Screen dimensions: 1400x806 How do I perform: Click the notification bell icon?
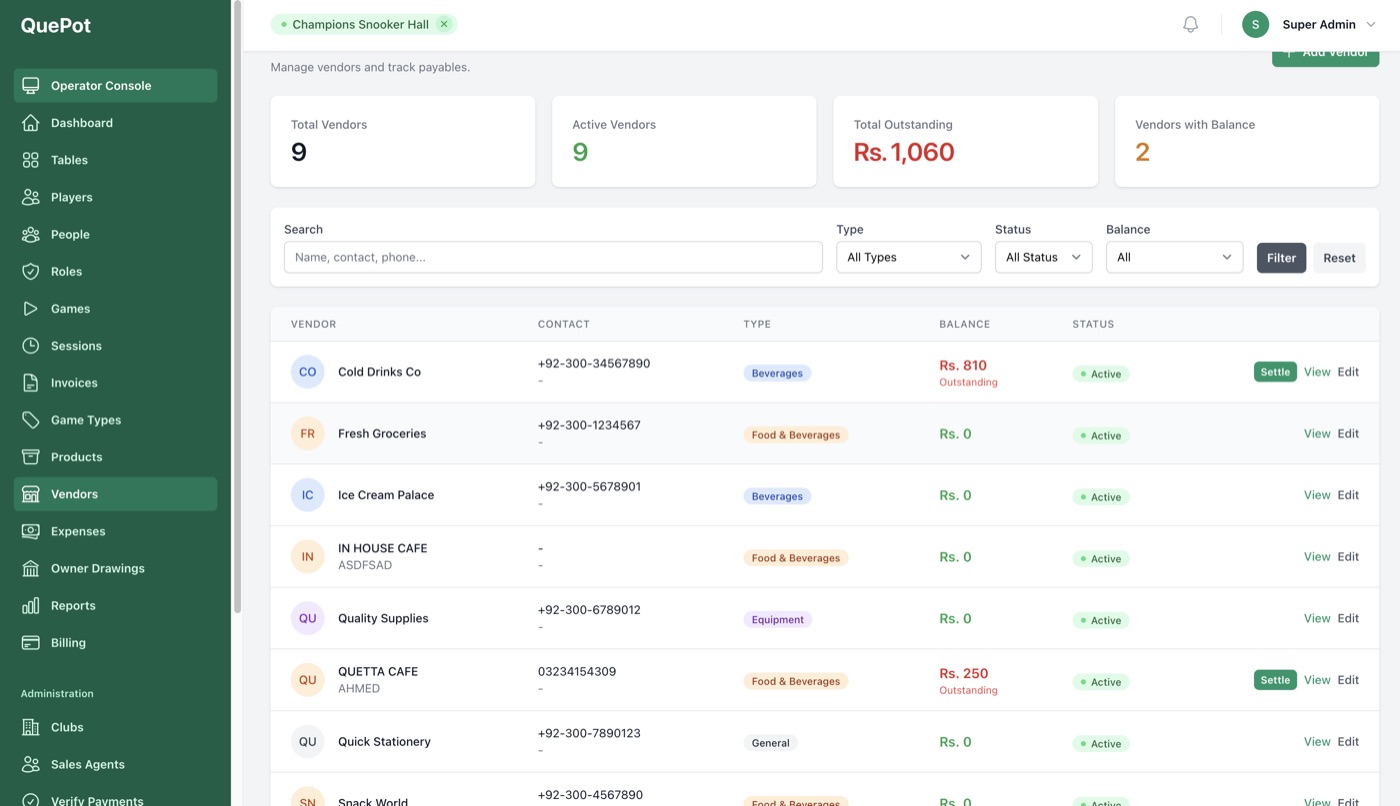pos(1190,25)
